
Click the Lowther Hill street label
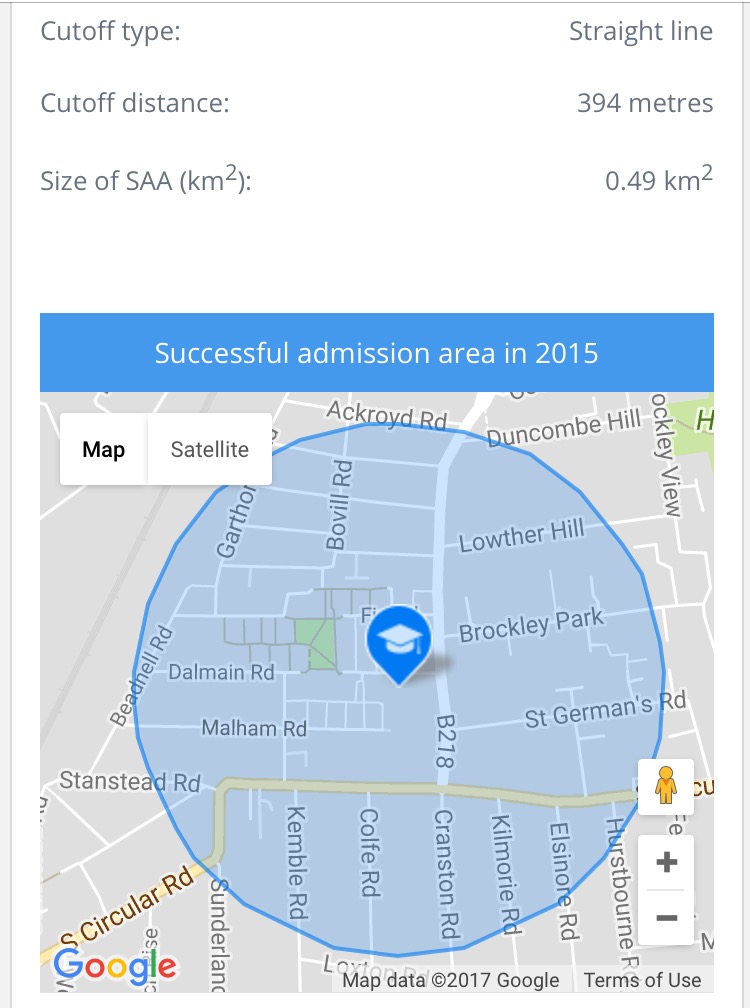point(521,537)
